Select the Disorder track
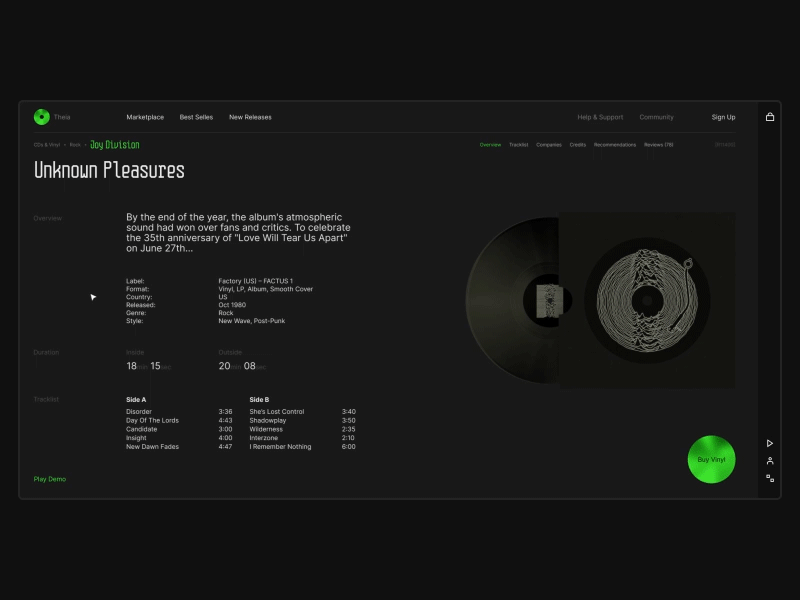This screenshot has width=800, height=600. [x=139, y=411]
